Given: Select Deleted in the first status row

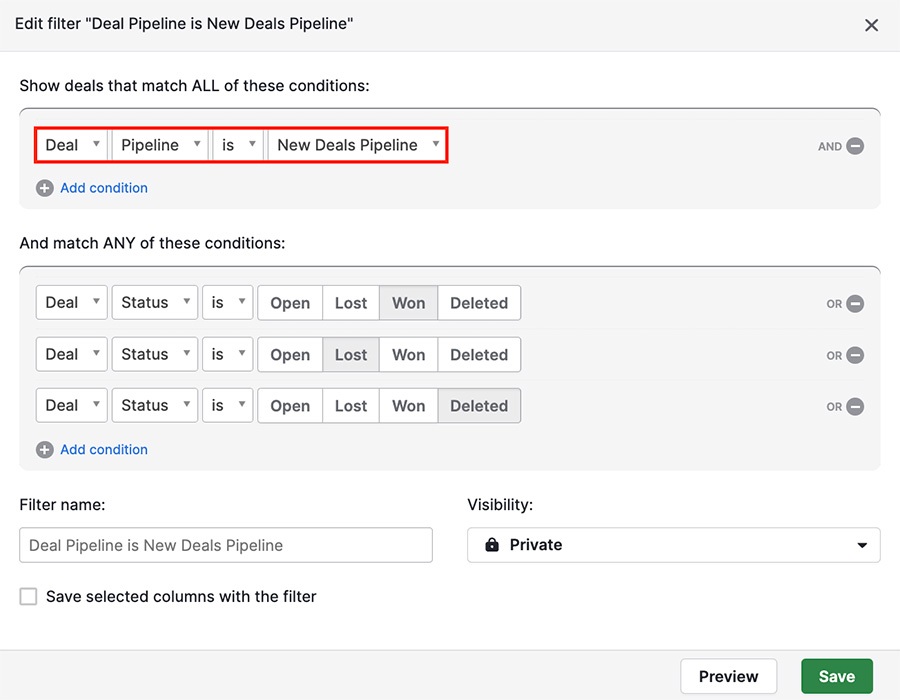Looking at the screenshot, I should pyautogui.click(x=478, y=303).
